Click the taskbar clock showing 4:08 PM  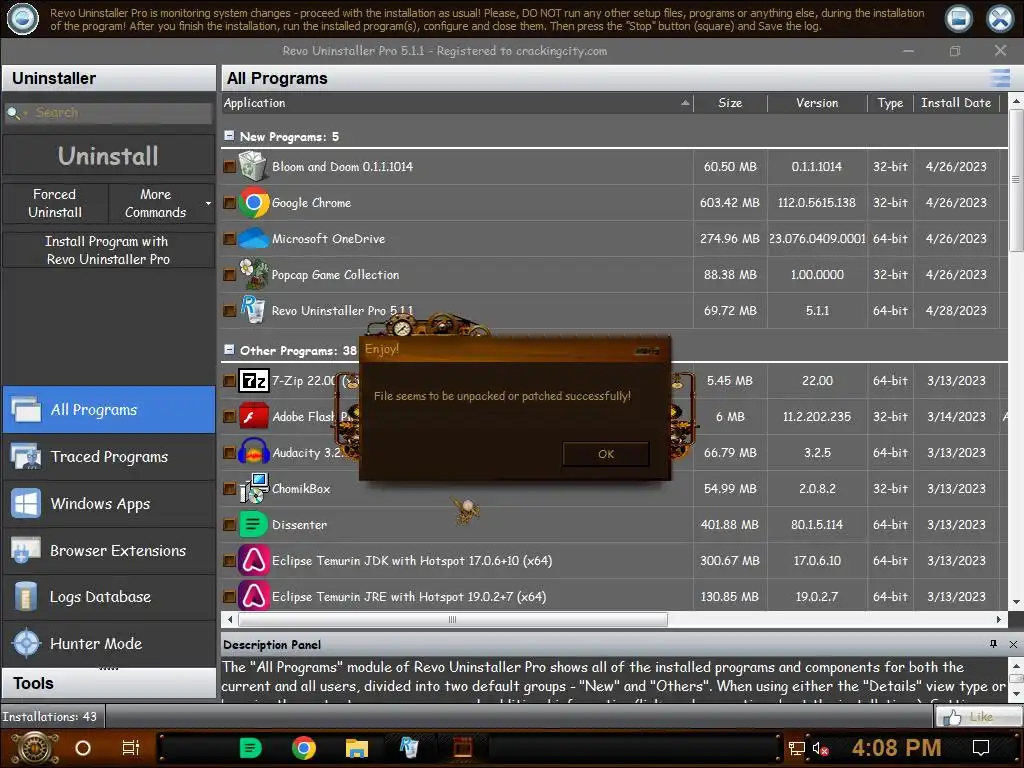pyautogui.click(x=896, y=748)
